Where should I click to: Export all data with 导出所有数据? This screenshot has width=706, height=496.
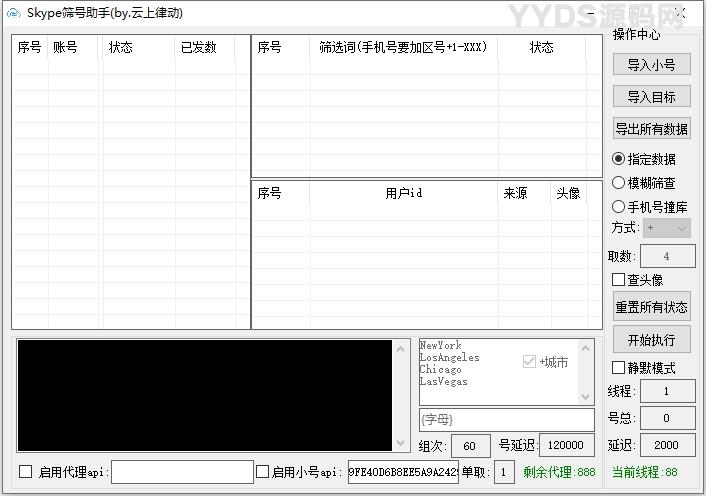tap(651, 129)
